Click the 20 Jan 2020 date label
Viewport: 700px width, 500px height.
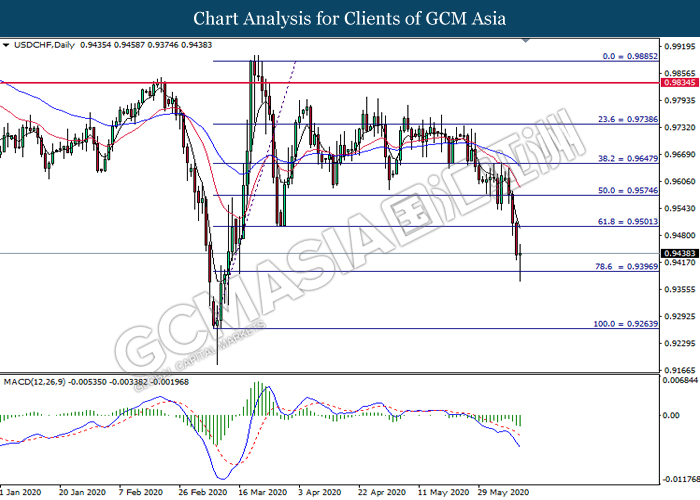click(82, 492)
